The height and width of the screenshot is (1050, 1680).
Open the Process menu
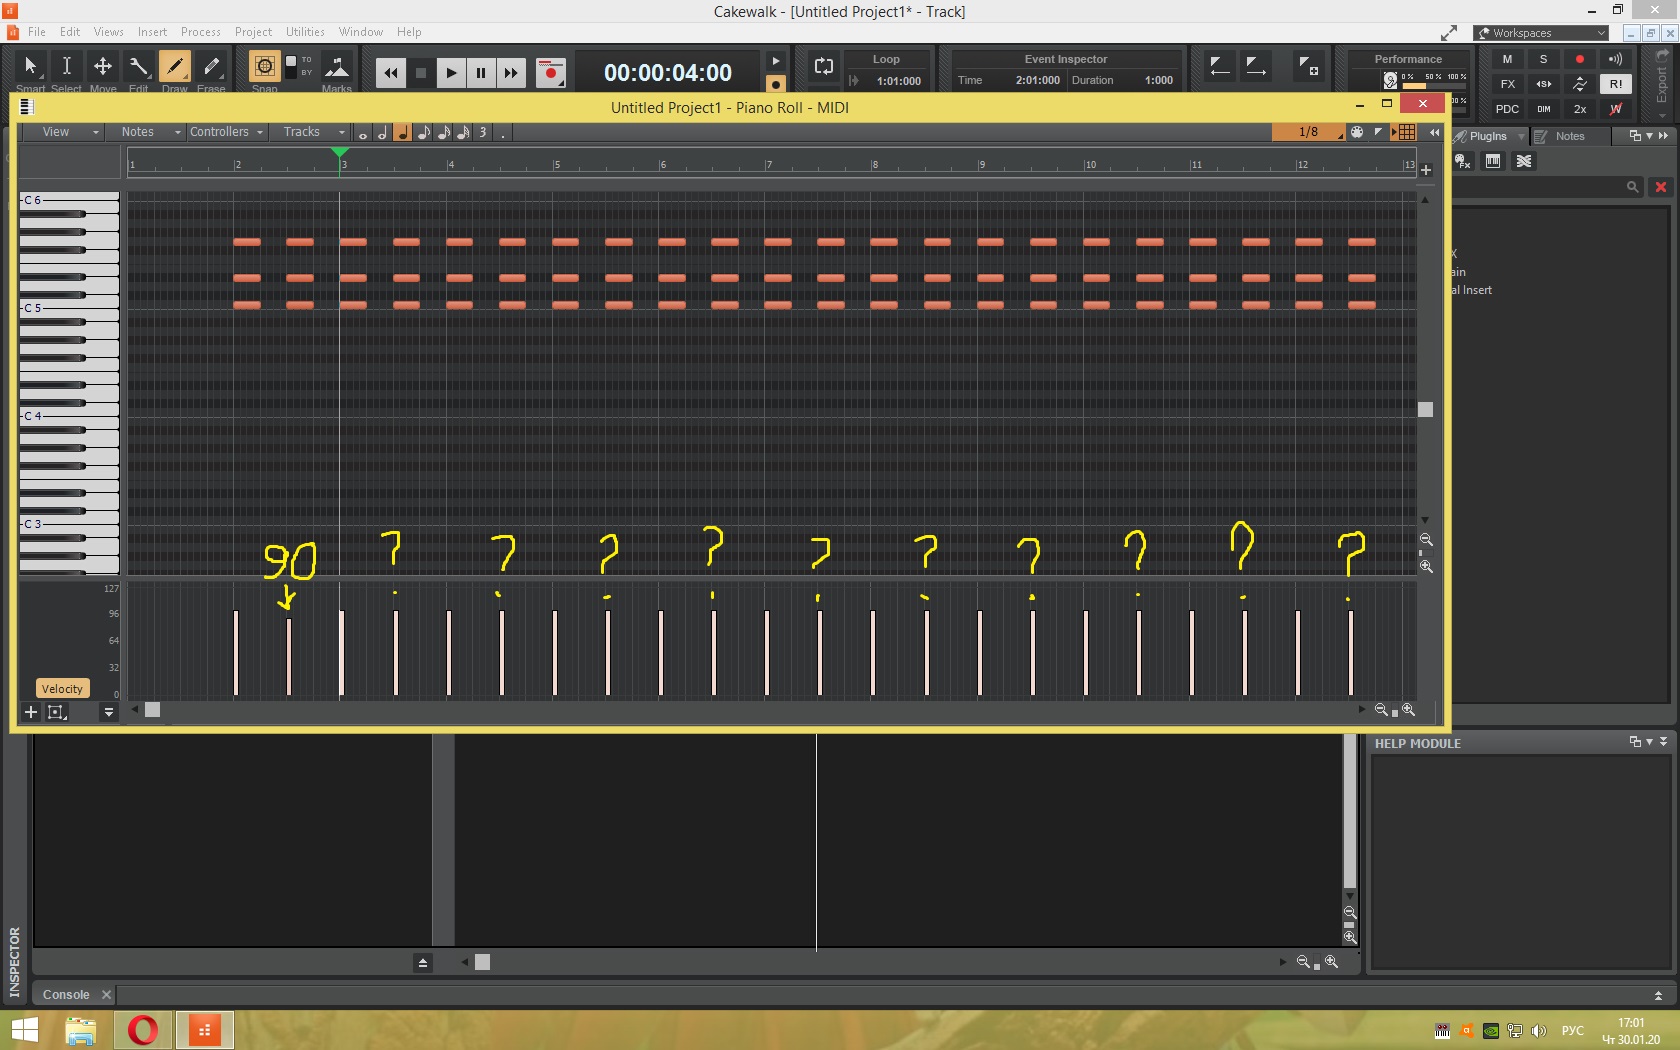pos(201,32)
